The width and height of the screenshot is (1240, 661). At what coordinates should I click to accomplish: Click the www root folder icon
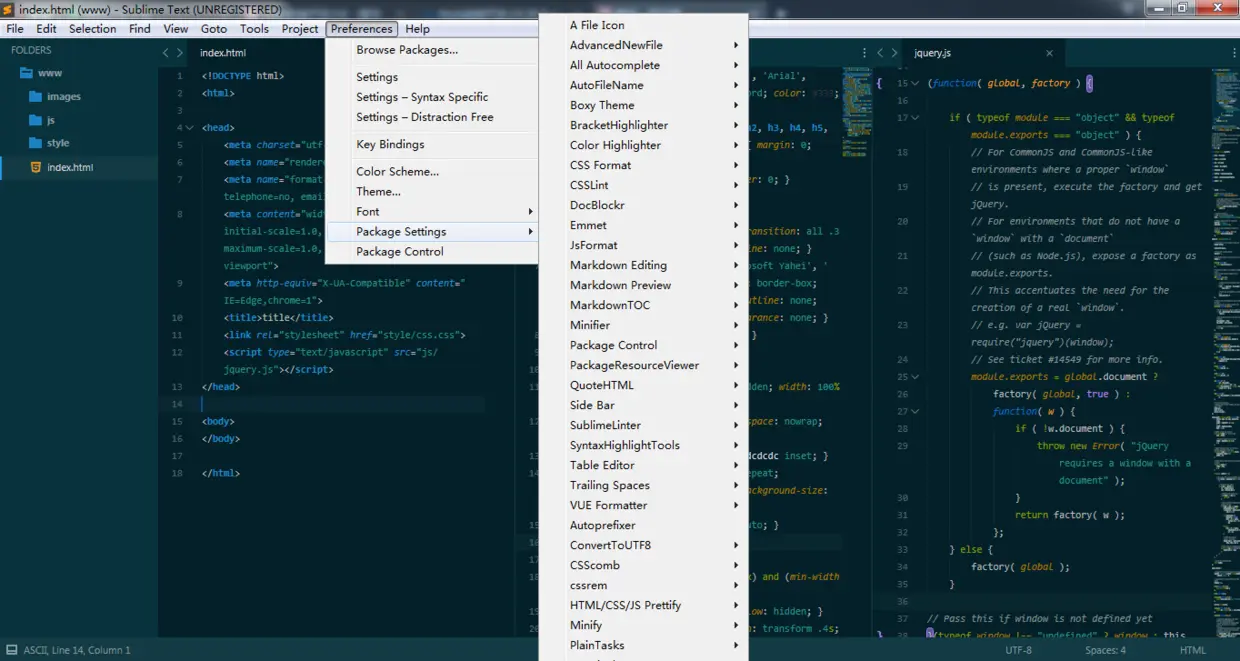(27, 73)
